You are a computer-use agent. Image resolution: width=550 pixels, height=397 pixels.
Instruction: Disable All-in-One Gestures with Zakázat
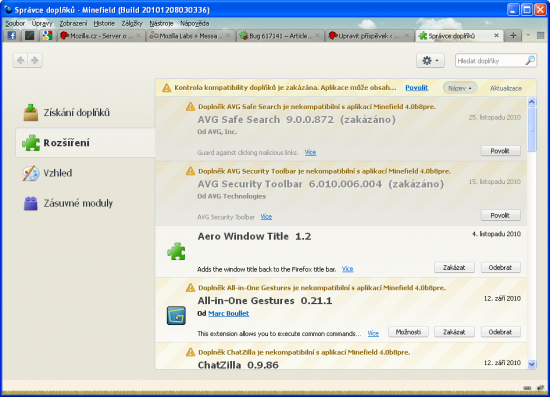(454, 332)
